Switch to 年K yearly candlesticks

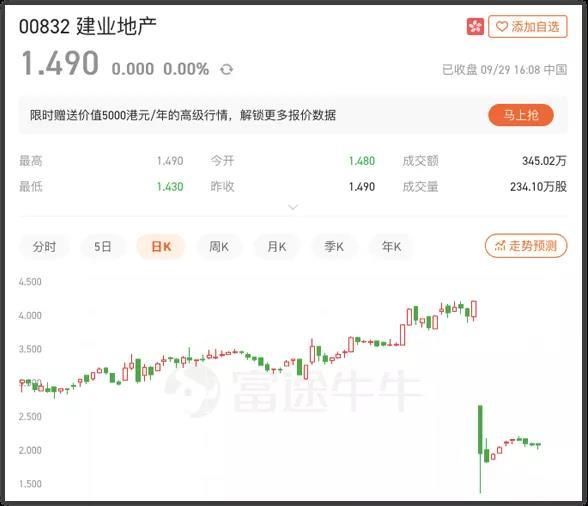(x=392, y=246)
